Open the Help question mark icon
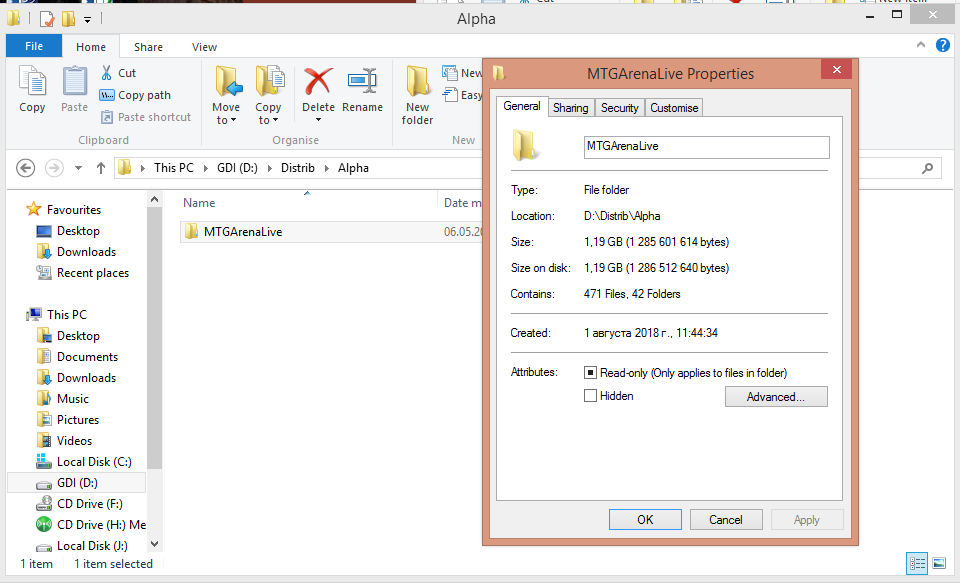Viewport: 960px width, 583px height. 942,46
